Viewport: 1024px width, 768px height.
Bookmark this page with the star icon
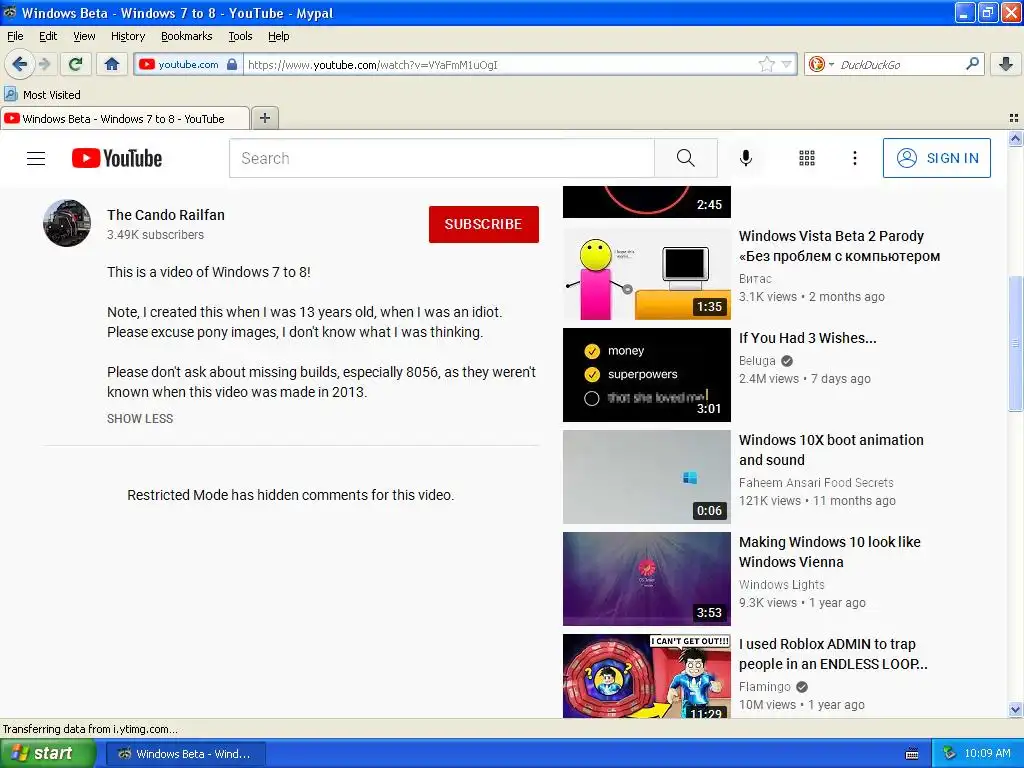click(767, 64)
